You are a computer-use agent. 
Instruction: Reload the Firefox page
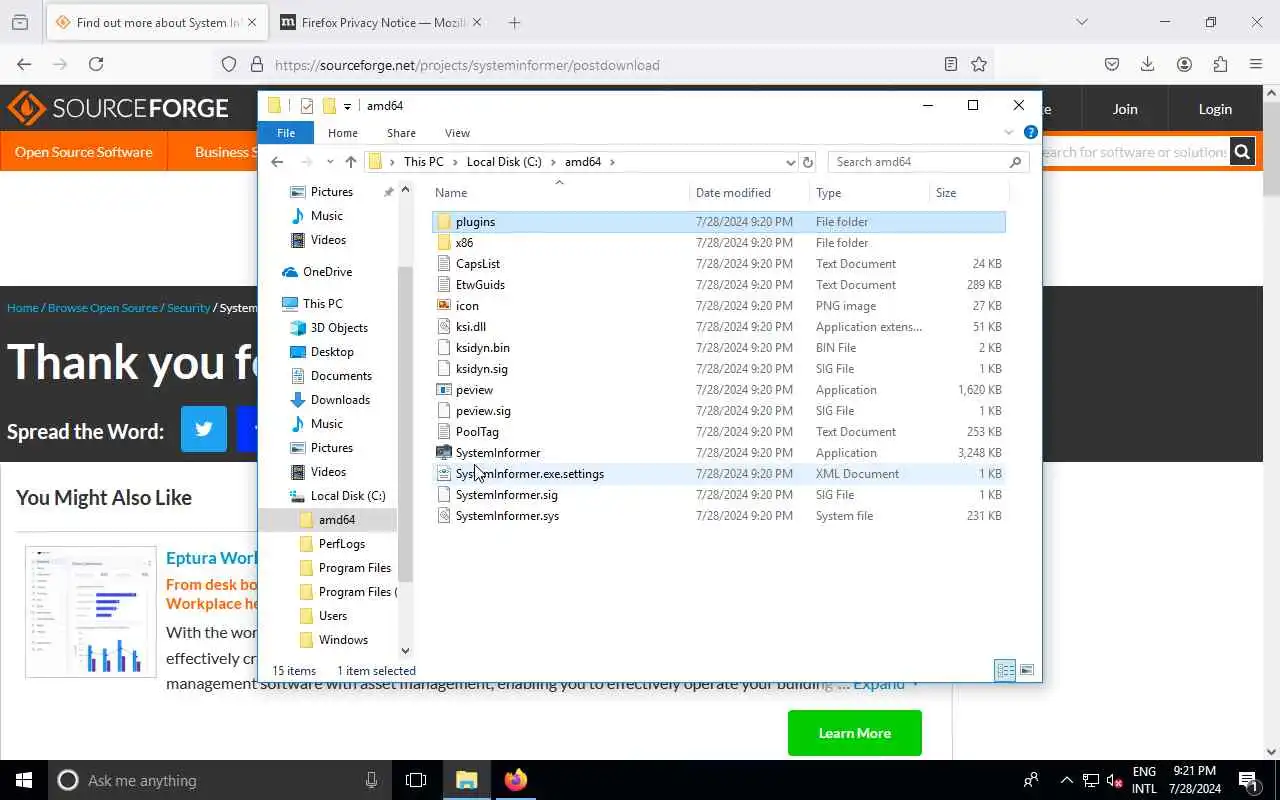pyautogui.click(x=96, y=65)
